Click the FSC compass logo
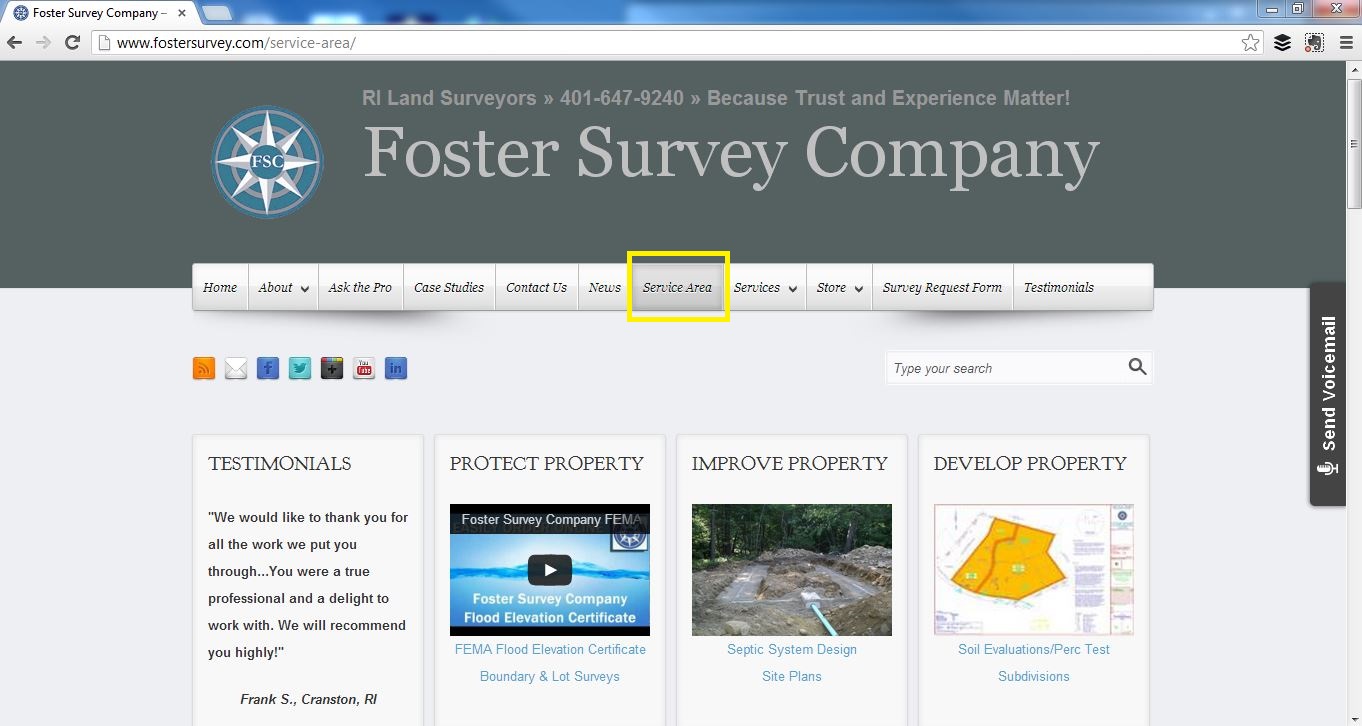Screen dimensions: 1362x726 pyautogui.click(x=267, y=162)
